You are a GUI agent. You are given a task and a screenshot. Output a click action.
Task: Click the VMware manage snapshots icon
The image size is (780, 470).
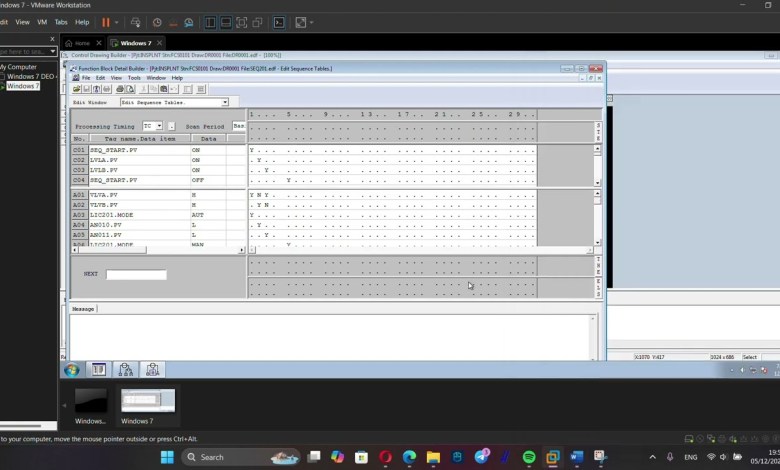[x=189, y=22]
